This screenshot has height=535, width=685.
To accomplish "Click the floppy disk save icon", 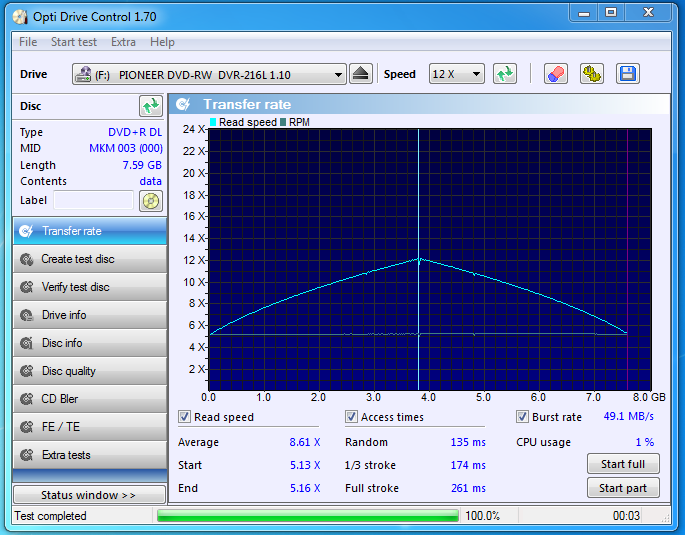I will 628,74.
